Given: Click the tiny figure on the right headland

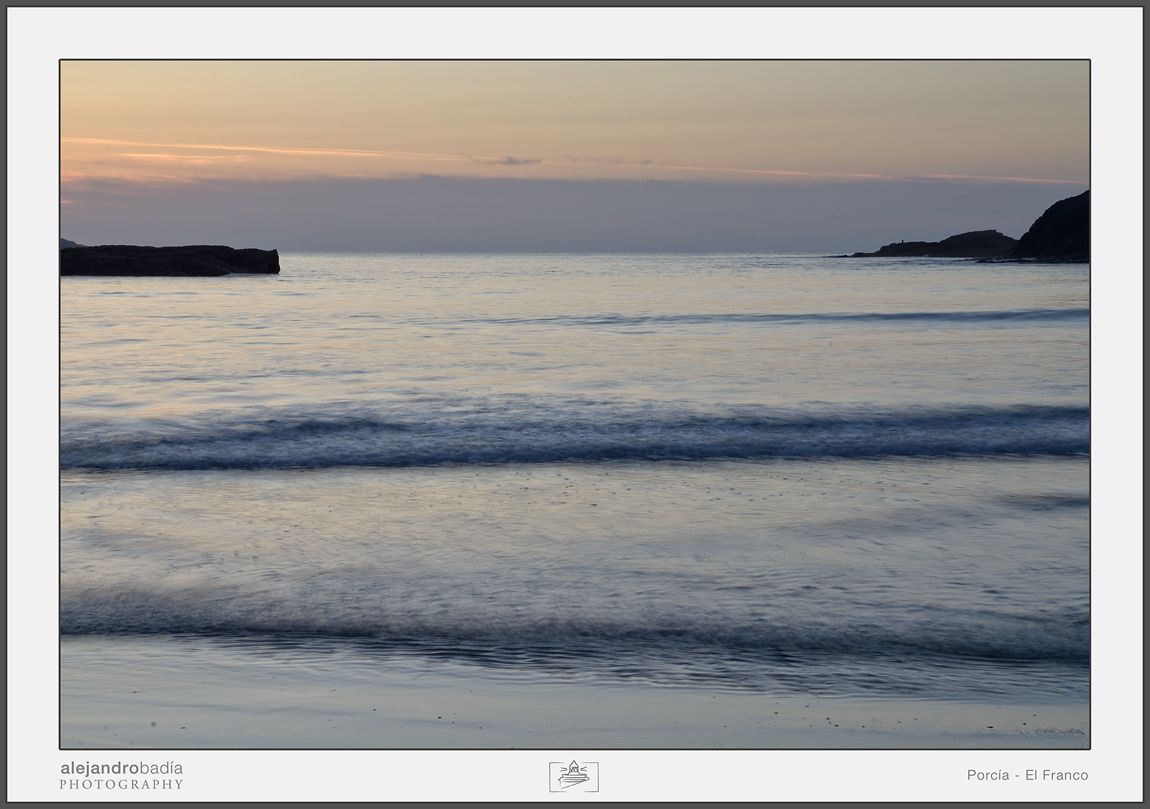Looking at the screenshot, I should tap(904, 241).
